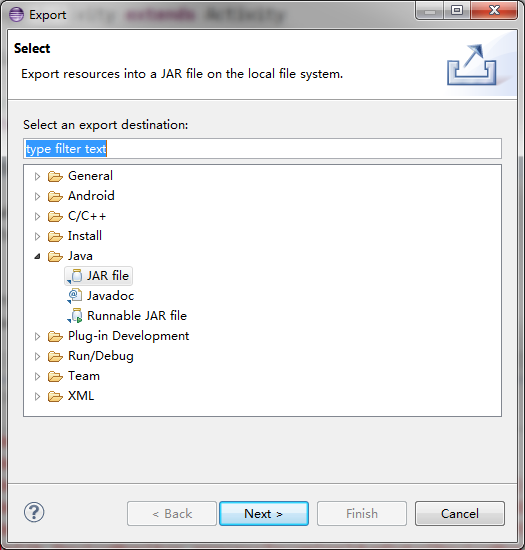The width and height of the screenshot is (525, 550).
Task: Choose the Runnable JAR file icon
Action: pos(75,316)
